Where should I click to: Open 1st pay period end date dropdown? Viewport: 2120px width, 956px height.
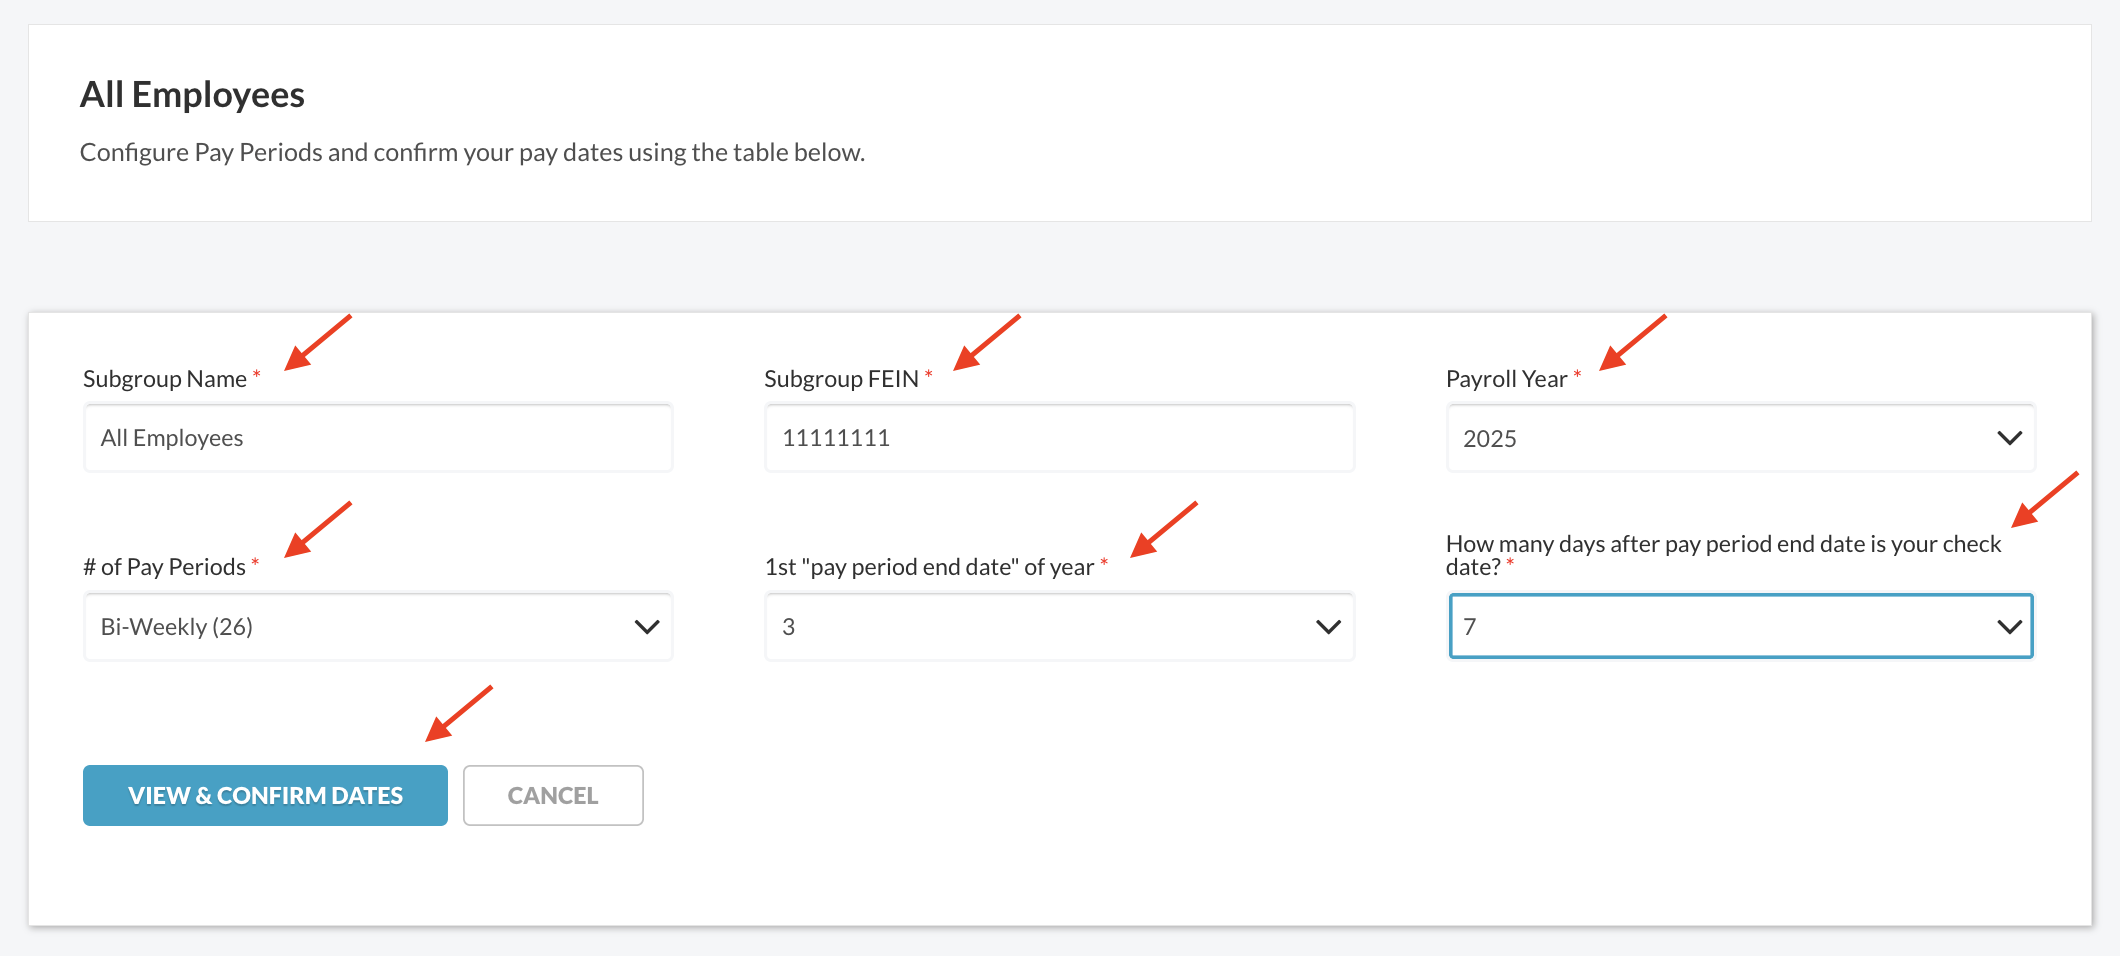[1040, 627]
